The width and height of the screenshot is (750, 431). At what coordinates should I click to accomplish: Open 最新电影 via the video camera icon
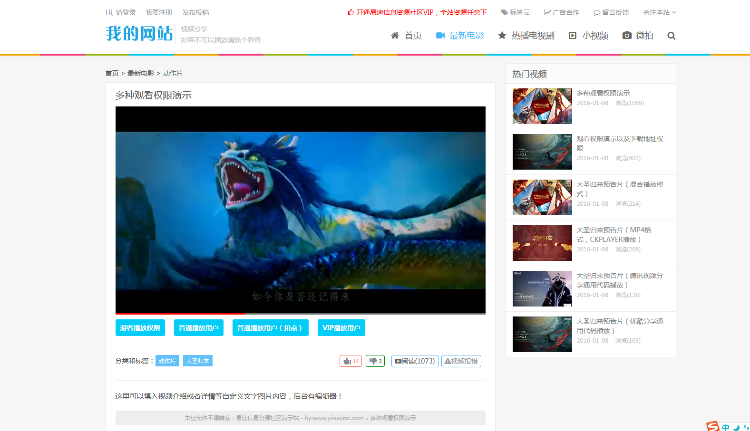pos(460,35)
